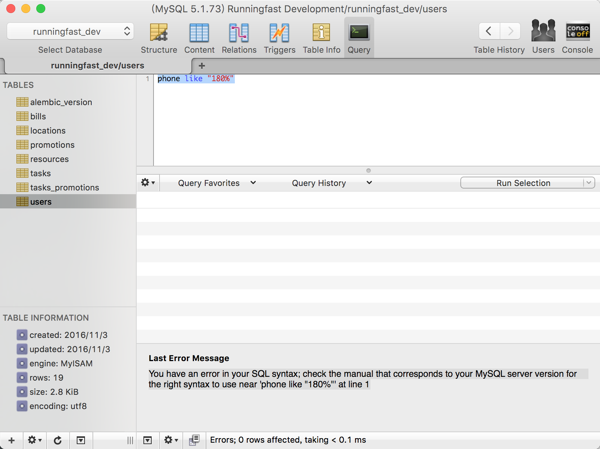Expand the Query History dropdown
This screenshot has width=600, height=449.
(331, 183)
